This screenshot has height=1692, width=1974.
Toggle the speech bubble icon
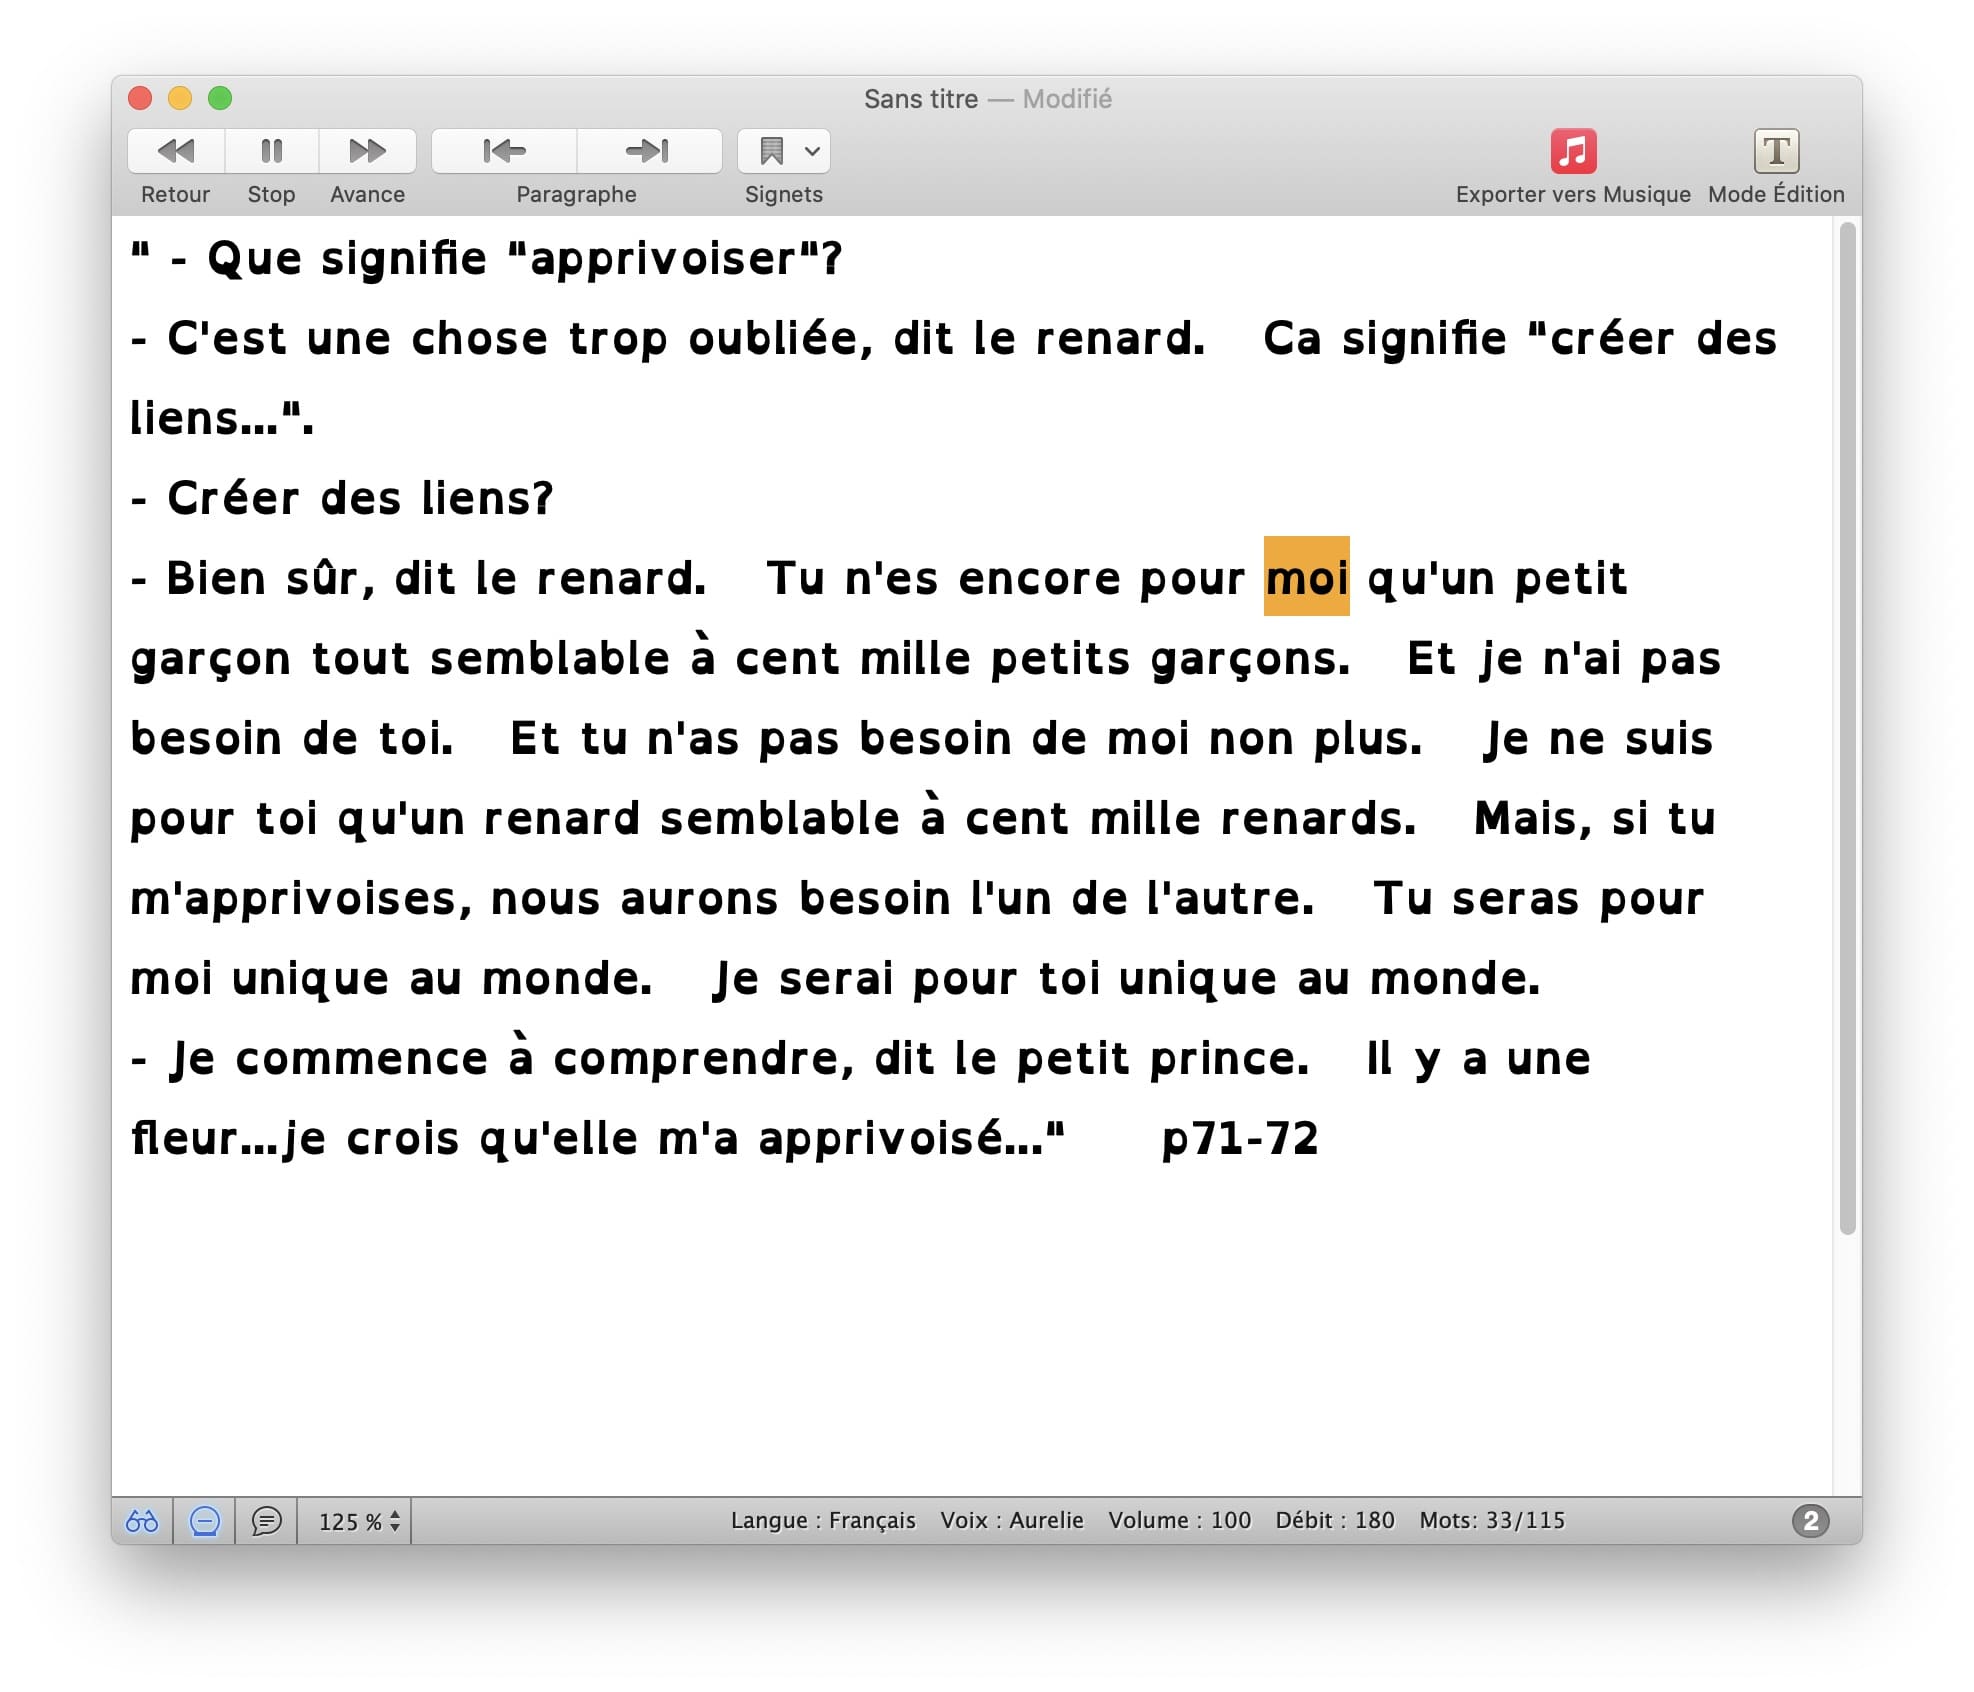(266, 1521)
